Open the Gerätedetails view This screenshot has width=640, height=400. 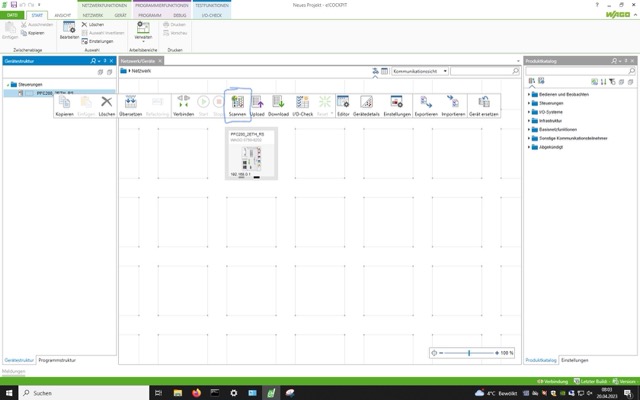point(367,103)
